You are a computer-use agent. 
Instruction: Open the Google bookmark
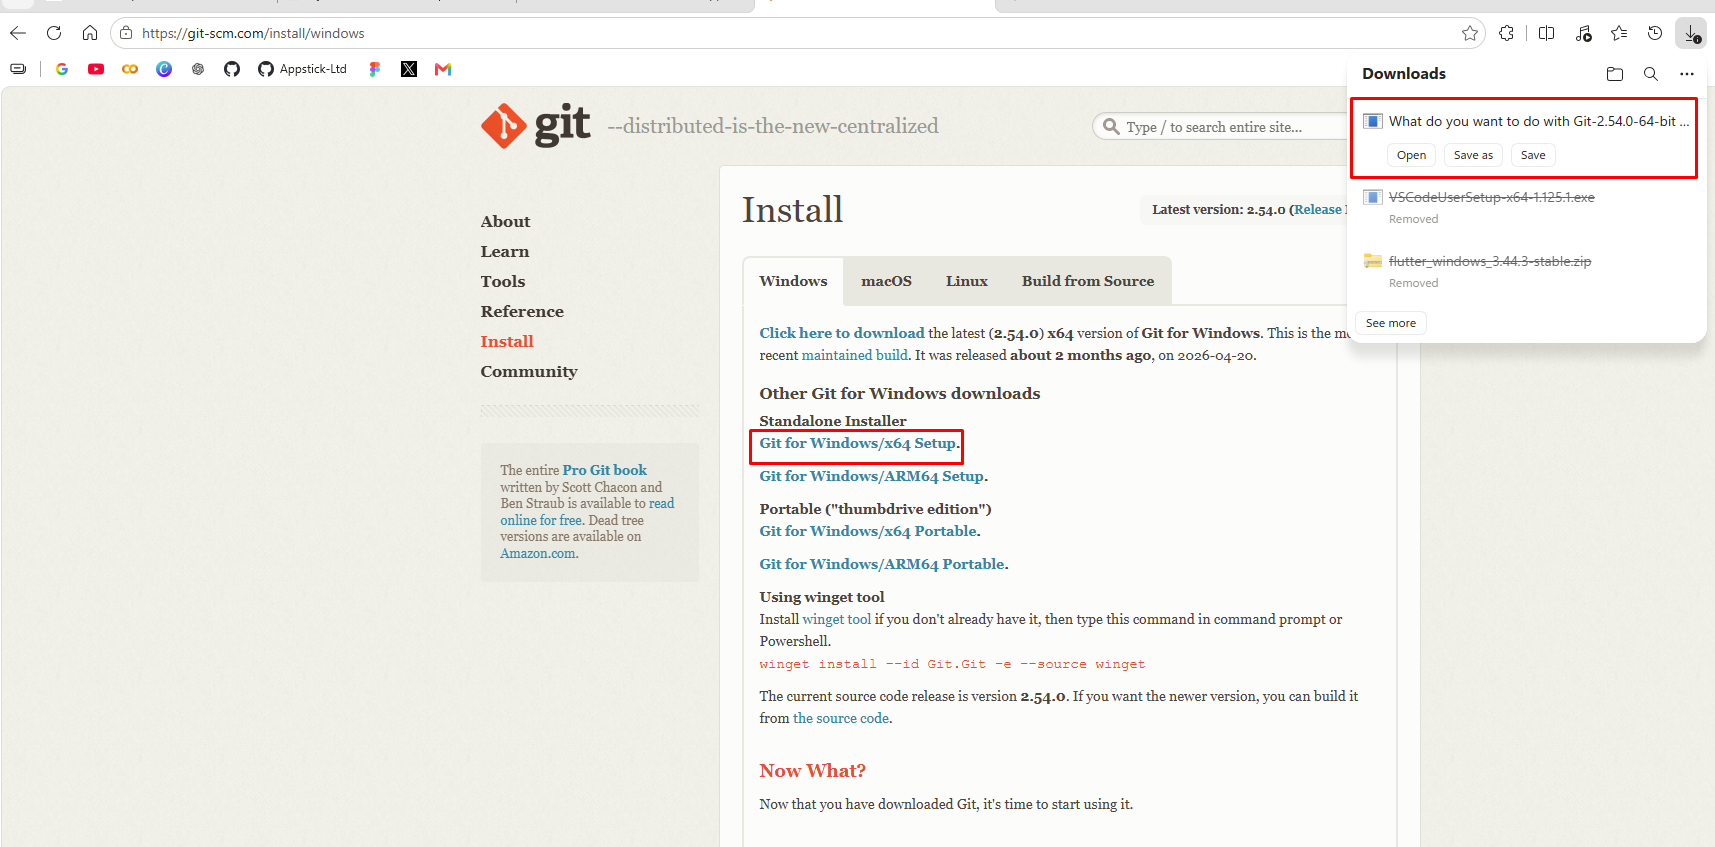[62, 69]
